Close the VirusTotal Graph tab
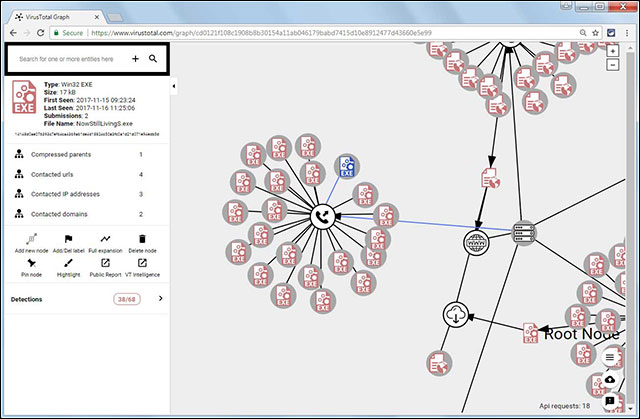 pyautogui.click(x=97, y=17)
